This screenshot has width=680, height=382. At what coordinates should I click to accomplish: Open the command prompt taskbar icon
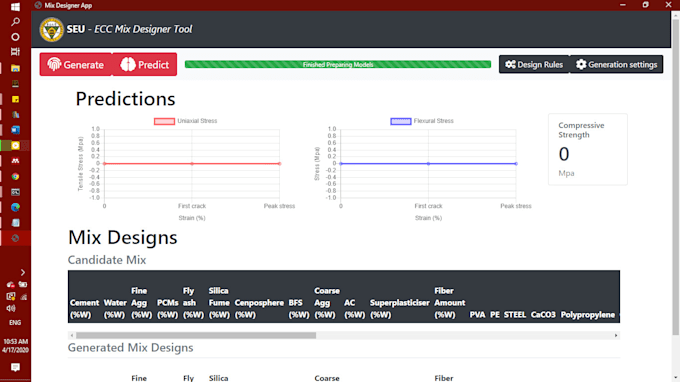click(15, 192)
